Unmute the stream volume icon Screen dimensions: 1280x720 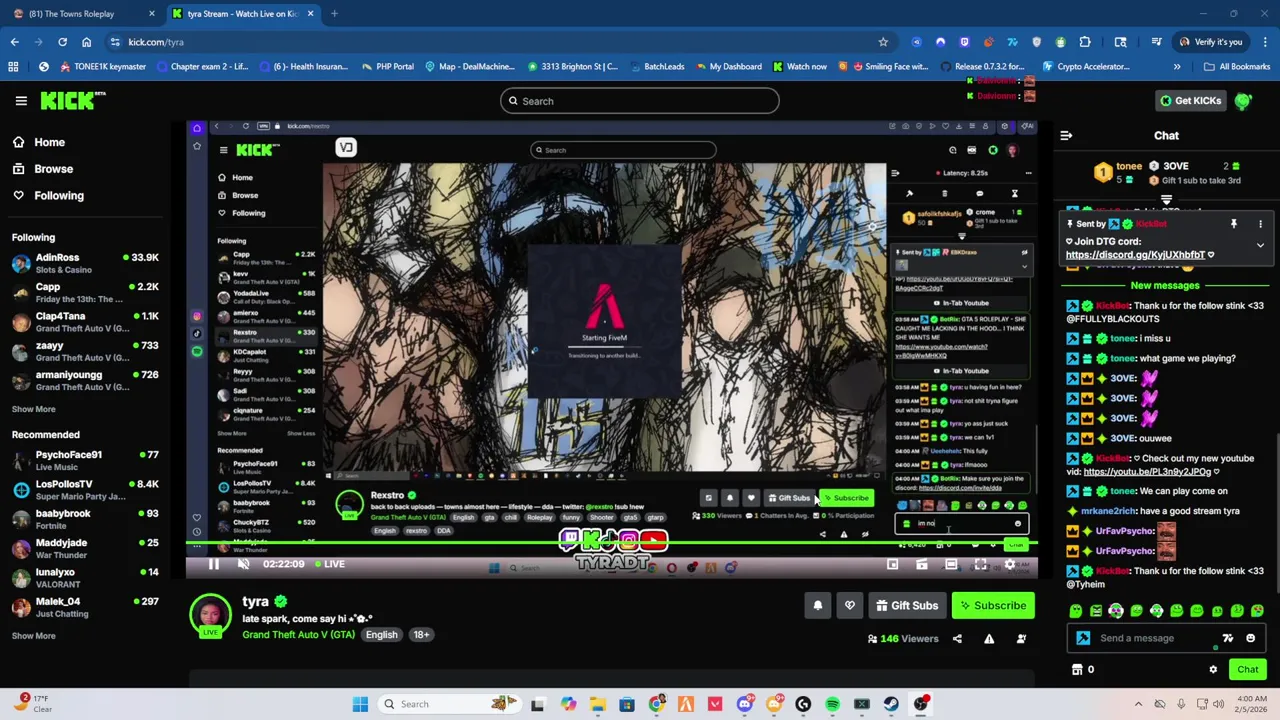[243, 564]
